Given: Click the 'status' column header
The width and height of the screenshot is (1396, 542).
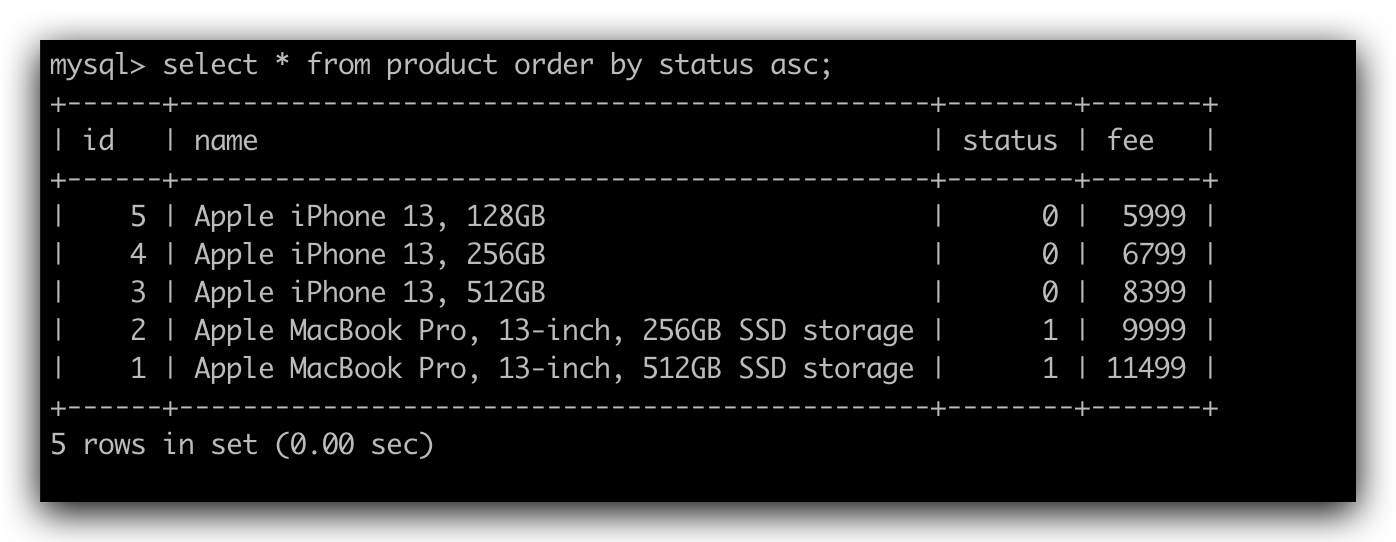Looking at the screenshot, I should pyautogui.click(x=1009, y=141).
